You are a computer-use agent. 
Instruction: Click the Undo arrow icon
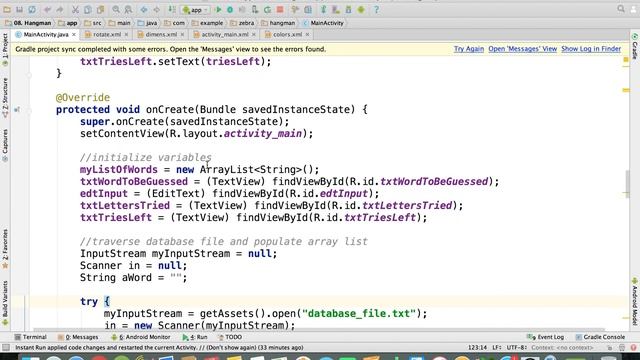[48, 9]
